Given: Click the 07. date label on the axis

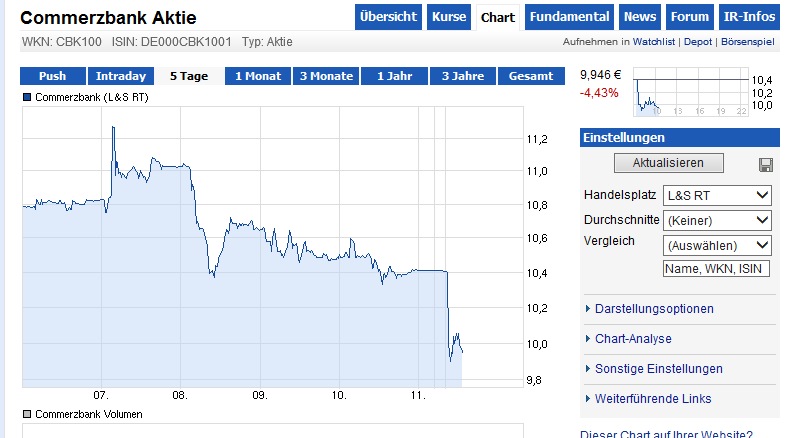Looking at the screenshot, I should (101, 395).
